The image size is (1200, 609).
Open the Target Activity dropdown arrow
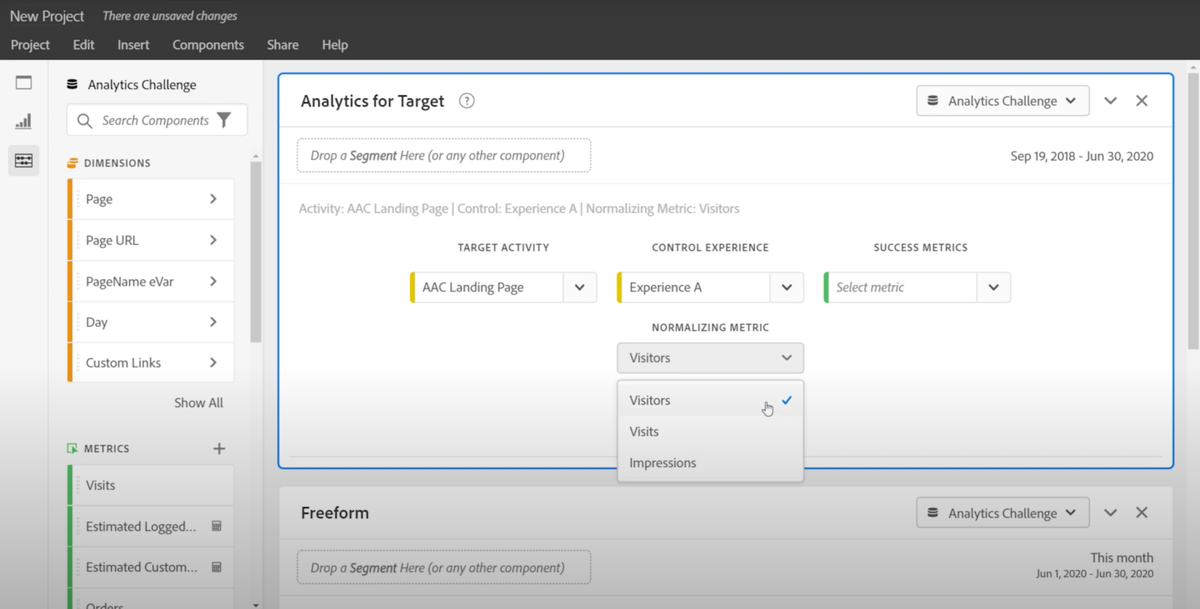point(580,287)
